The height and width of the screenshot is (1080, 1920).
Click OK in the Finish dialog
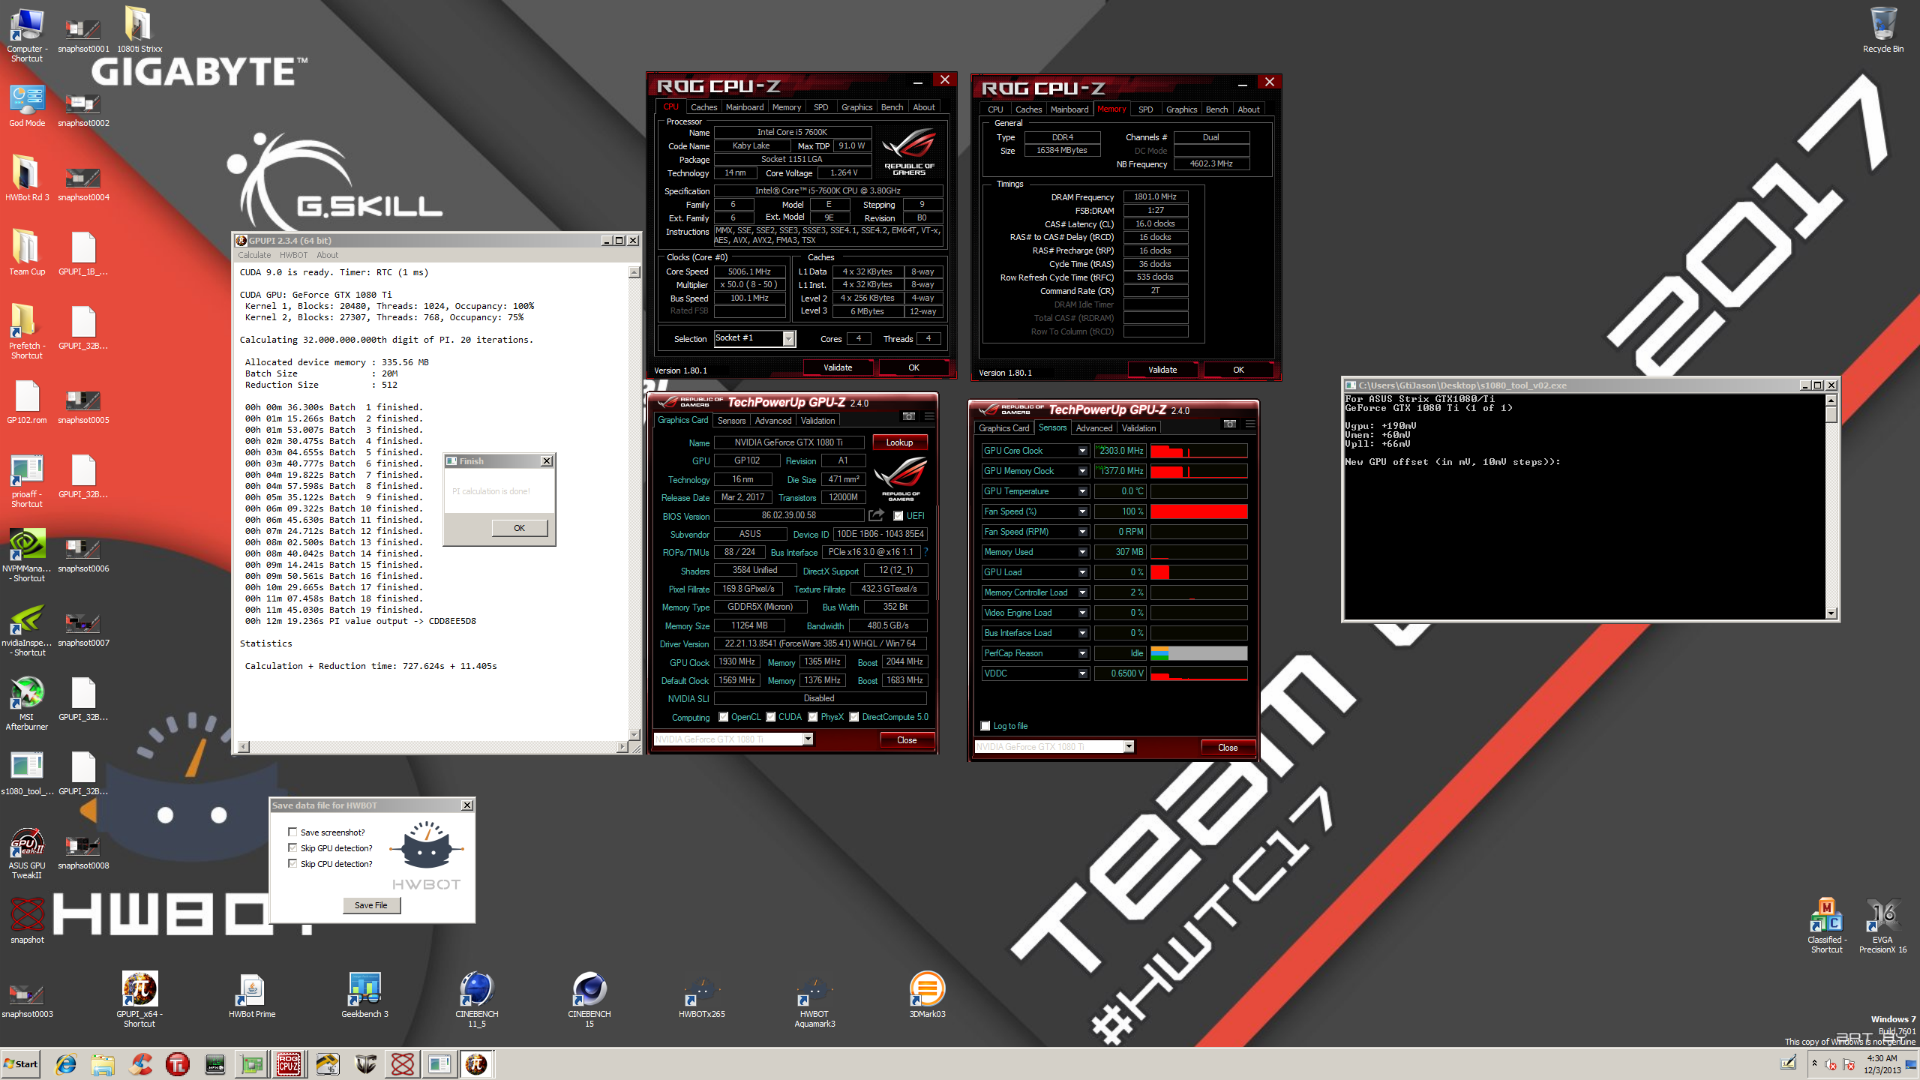[519, 528]
